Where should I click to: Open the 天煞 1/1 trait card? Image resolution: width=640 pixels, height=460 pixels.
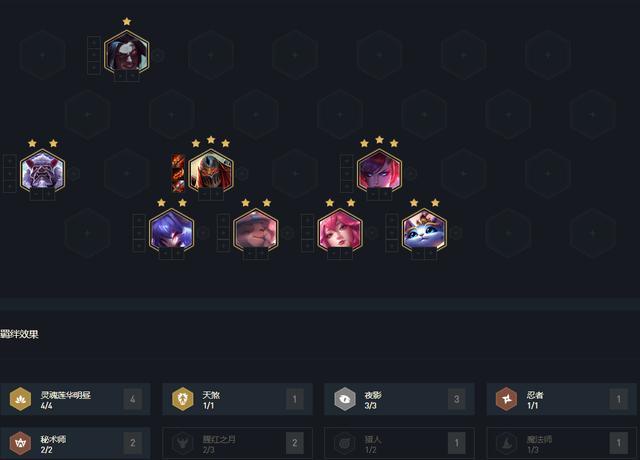click(x=238, y=399)
